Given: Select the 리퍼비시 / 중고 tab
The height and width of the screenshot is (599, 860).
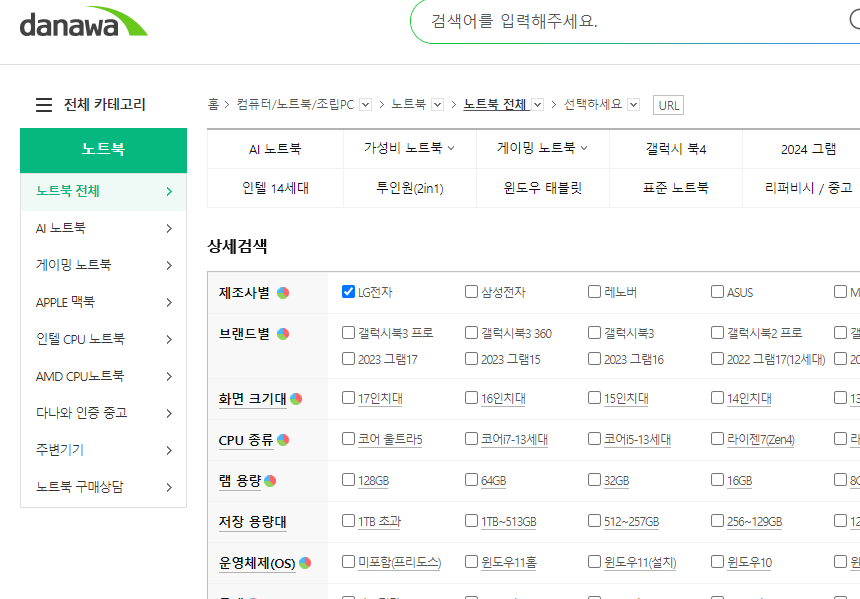Looking at the screenshot, I should click(x=808, y=188).
